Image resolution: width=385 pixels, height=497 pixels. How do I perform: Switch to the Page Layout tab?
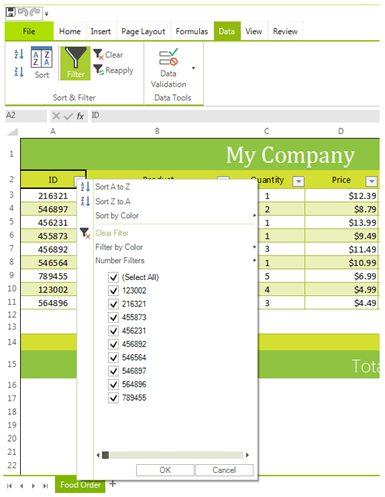(x=143, y=31)
